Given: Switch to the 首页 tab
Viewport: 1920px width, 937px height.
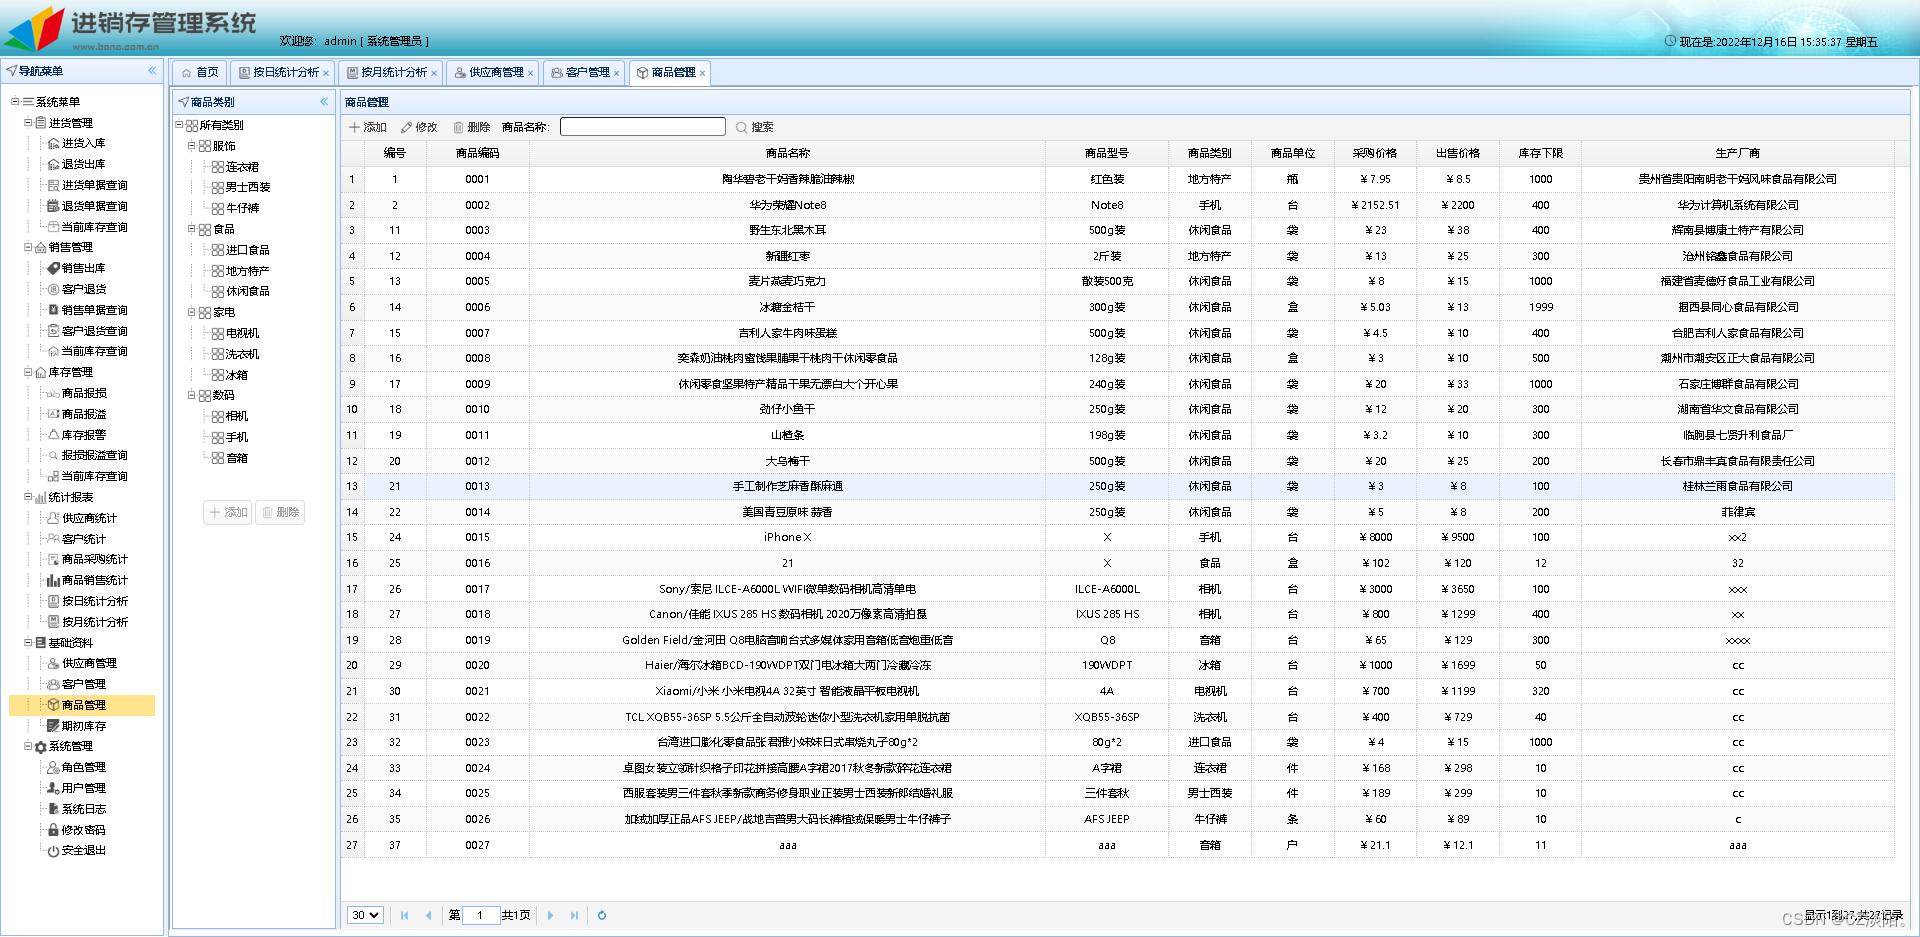Looking at the screenshot, I should pyautogui.click(x=200, y=72).
